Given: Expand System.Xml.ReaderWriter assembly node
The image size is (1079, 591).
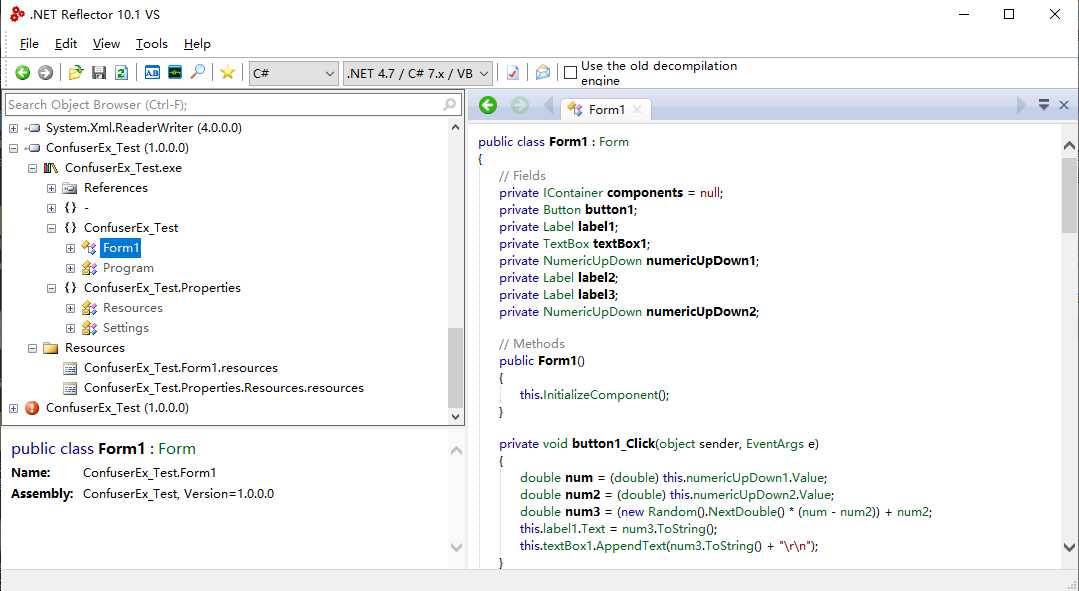Looking at the screenshot, I should point(13,128).
